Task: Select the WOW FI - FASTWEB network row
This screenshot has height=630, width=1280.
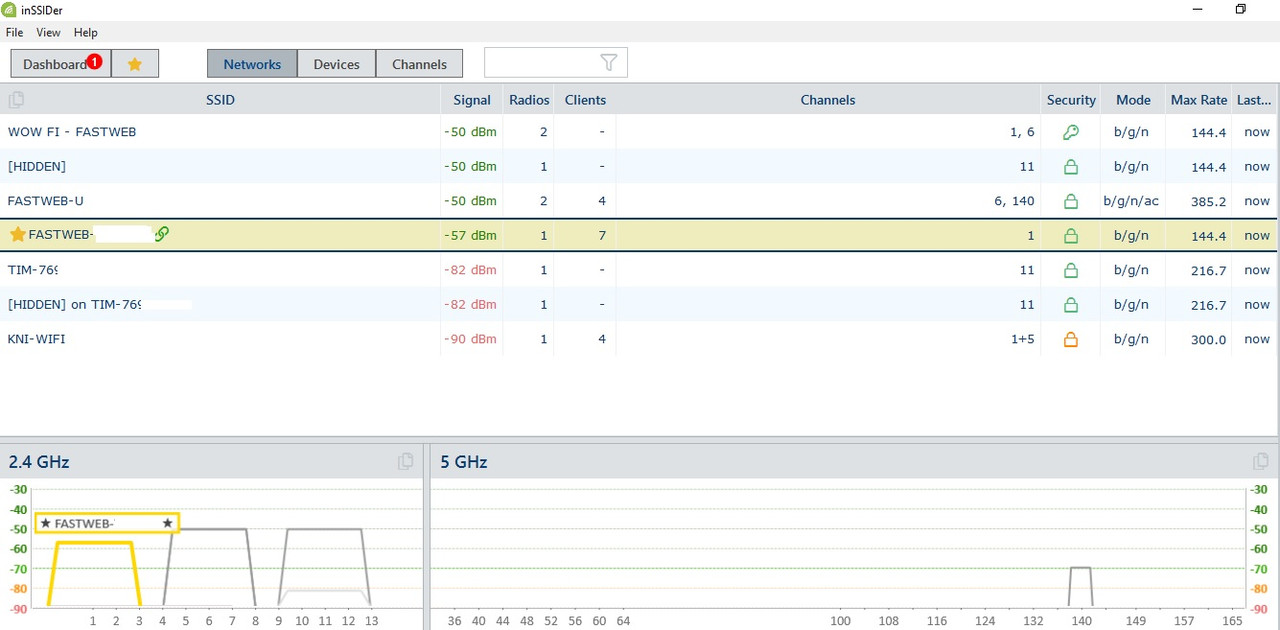Action: 638,132
